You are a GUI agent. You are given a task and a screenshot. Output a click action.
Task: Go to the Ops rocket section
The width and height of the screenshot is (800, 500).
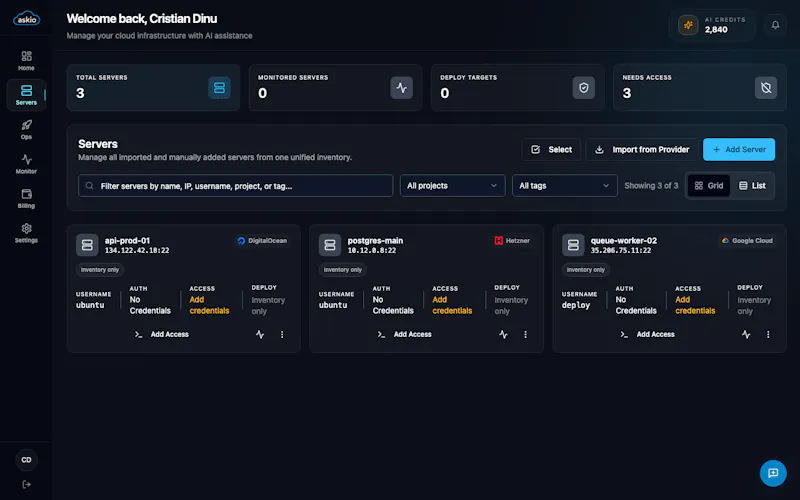click(x=26, y=130)
